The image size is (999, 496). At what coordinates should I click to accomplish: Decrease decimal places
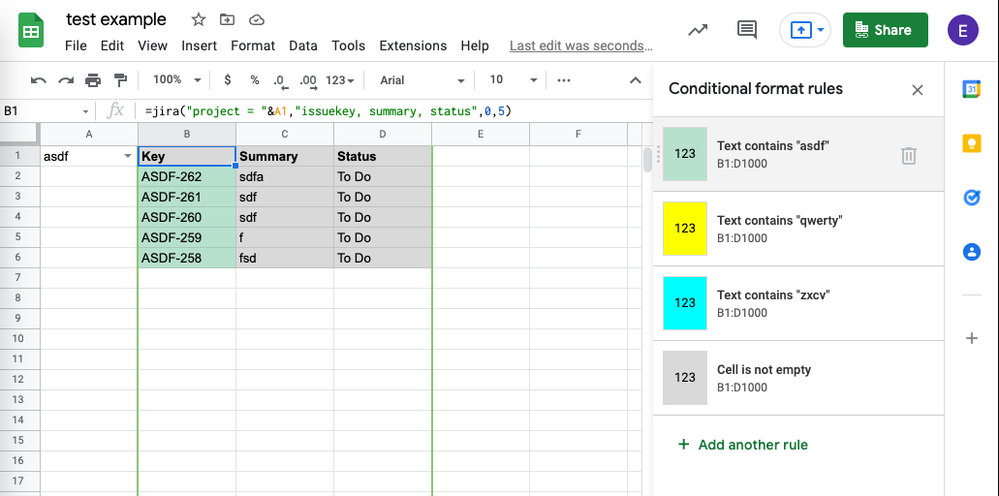(x=280, y=80)
